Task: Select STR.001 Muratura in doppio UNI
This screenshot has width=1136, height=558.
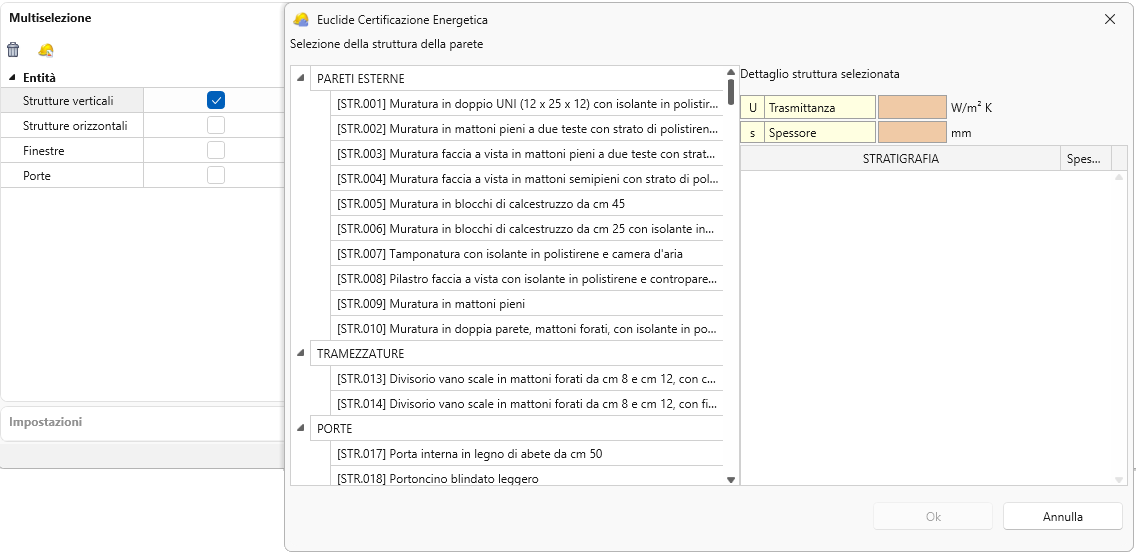Action: click(527, 103)
